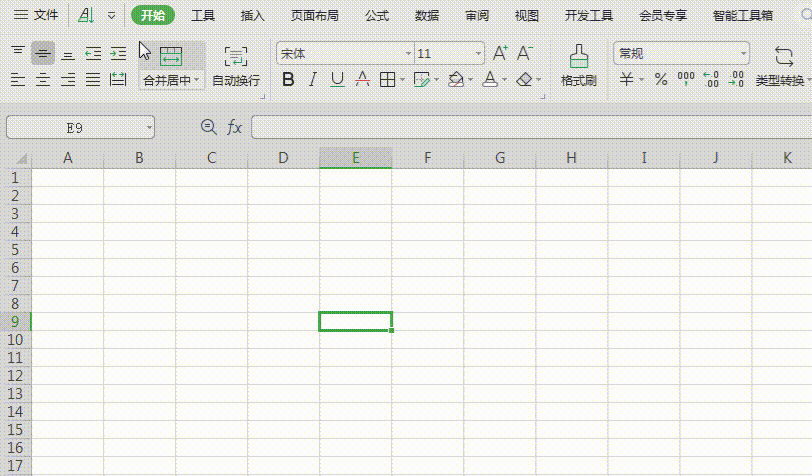Apply percent style format
This screenshot has width=812, height=476.
[x=661, y=79]
